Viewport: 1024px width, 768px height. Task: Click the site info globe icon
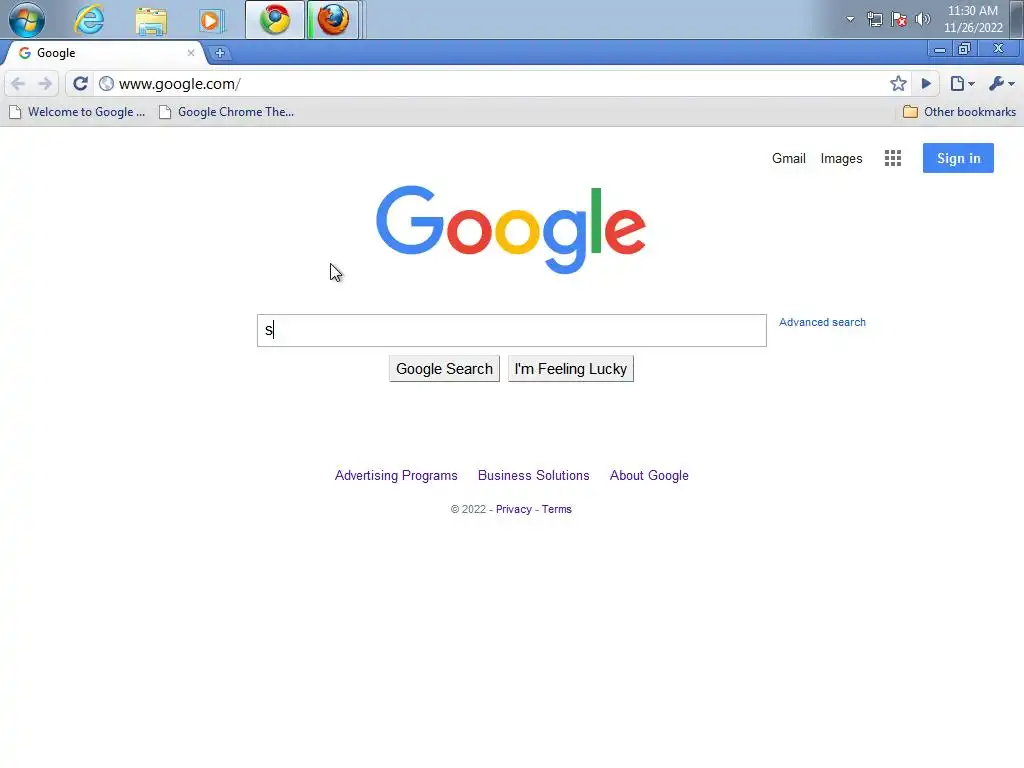(106, 84)
